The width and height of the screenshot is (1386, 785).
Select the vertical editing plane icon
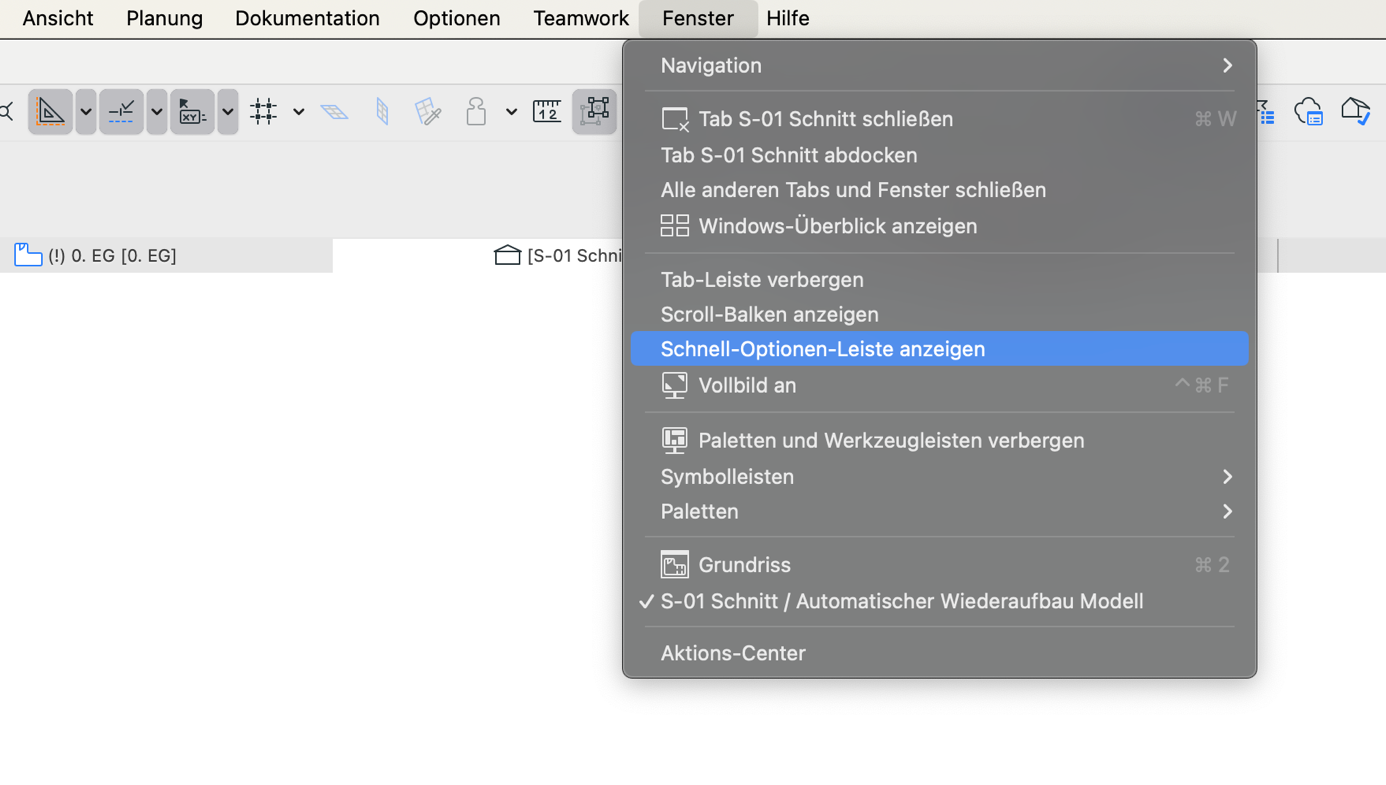(382, 112)
